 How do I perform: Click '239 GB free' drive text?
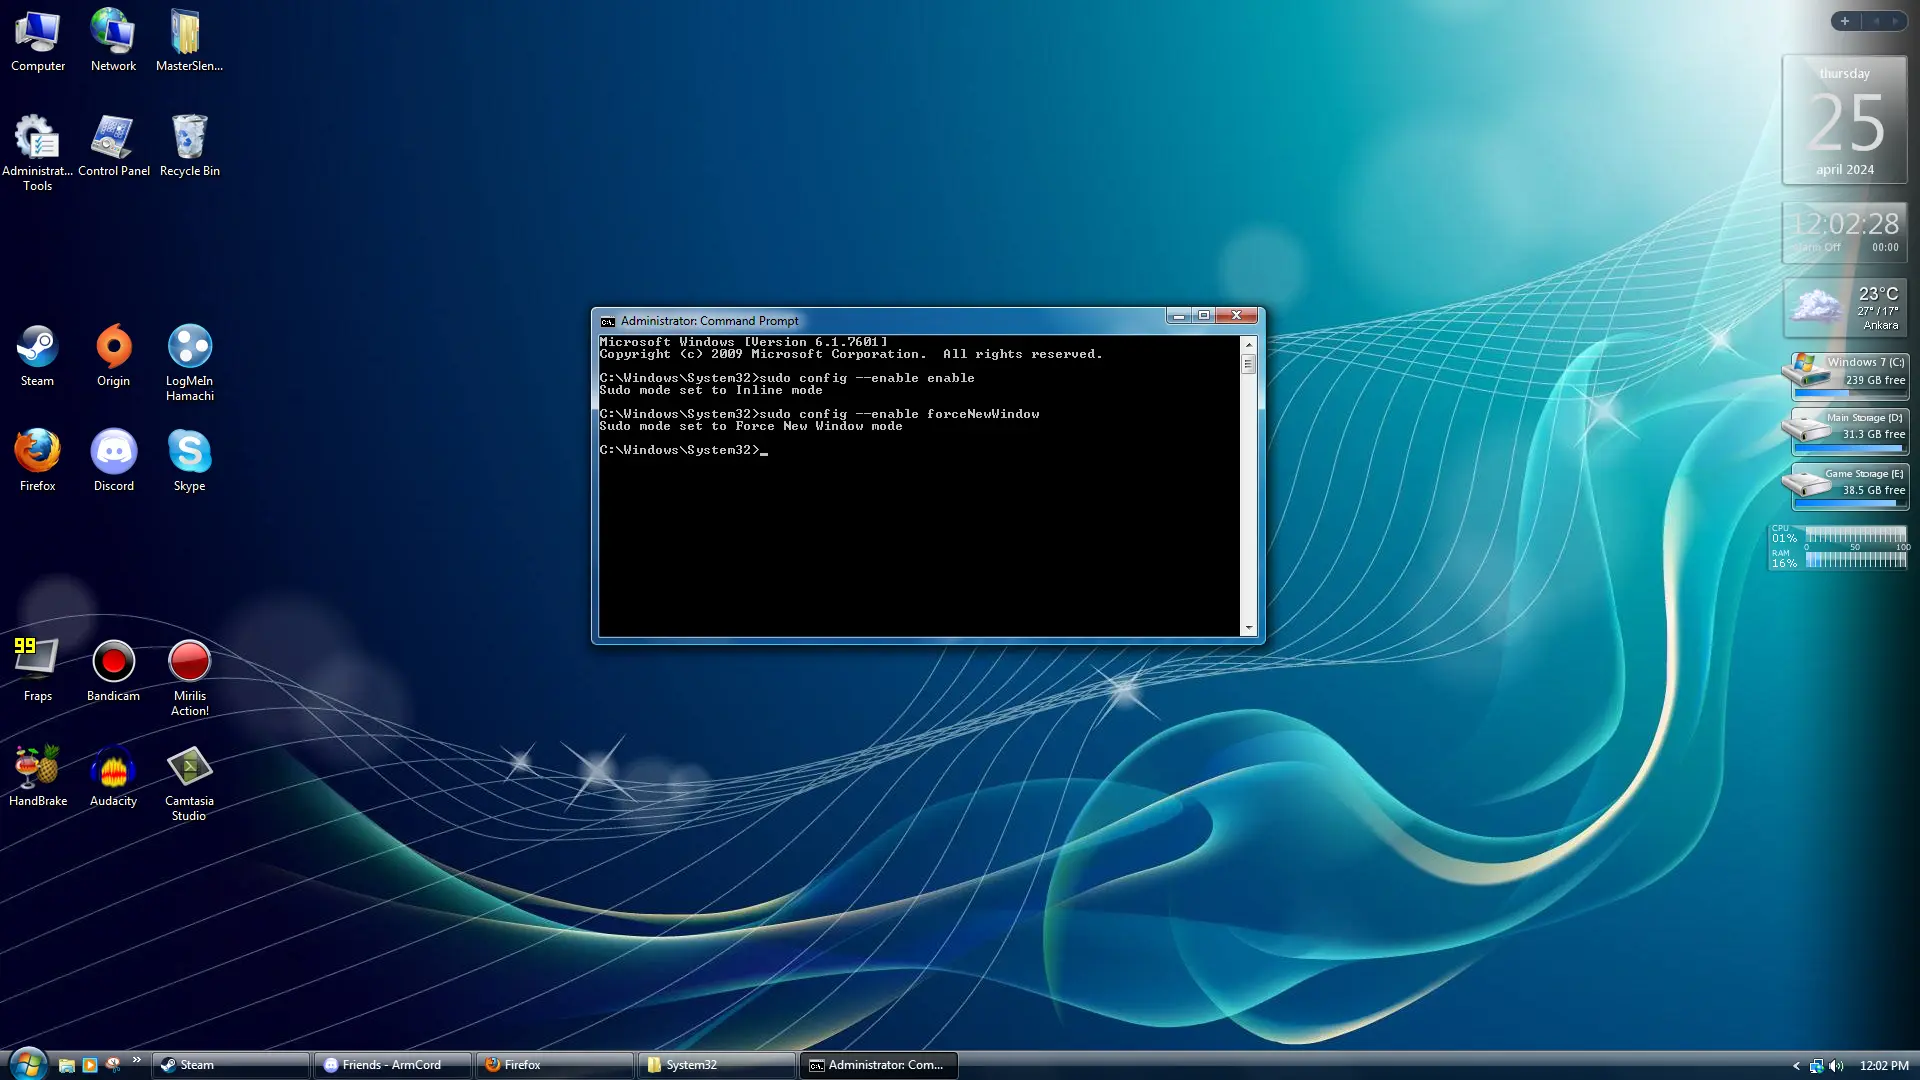(x=1875, y=380)
